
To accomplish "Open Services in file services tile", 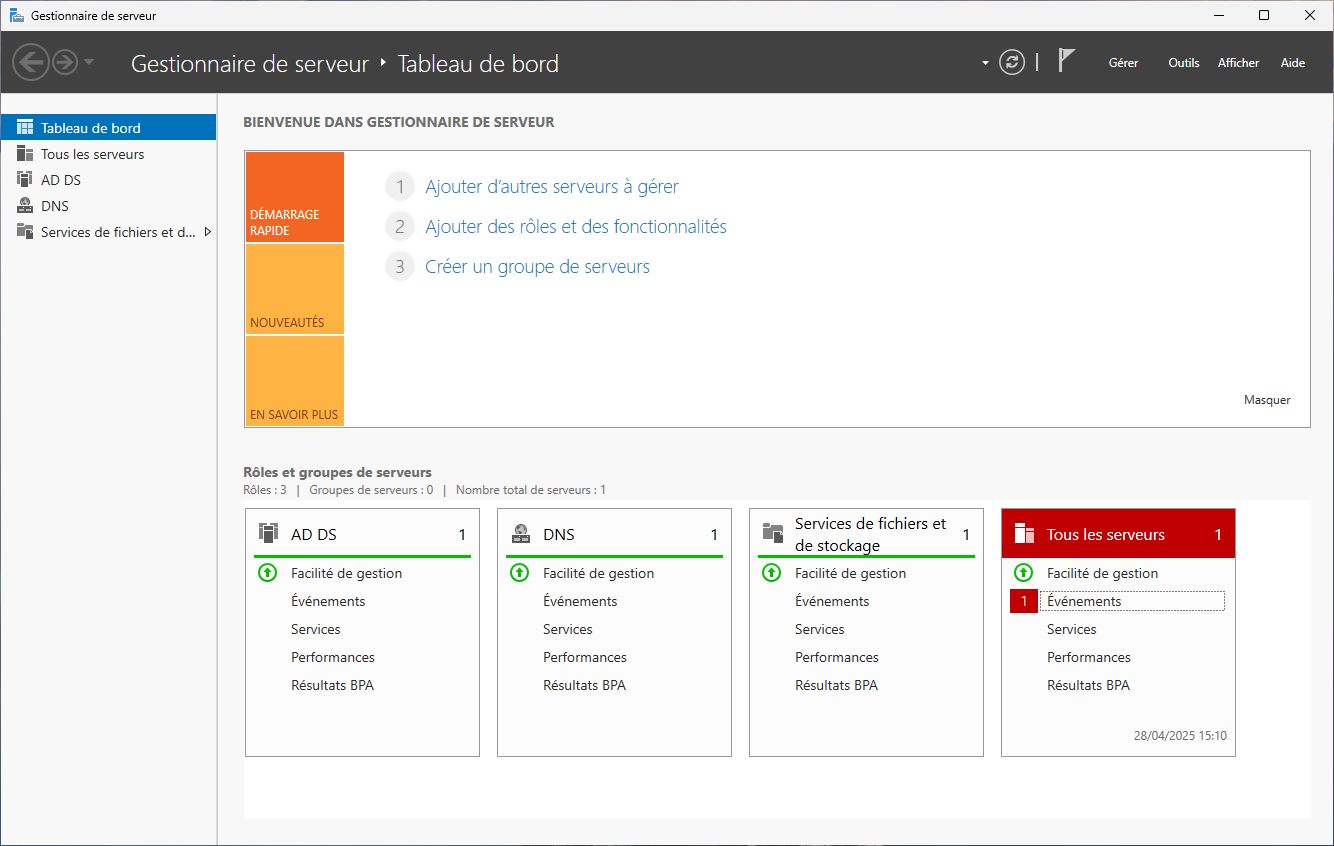I will tap(820, 629).
